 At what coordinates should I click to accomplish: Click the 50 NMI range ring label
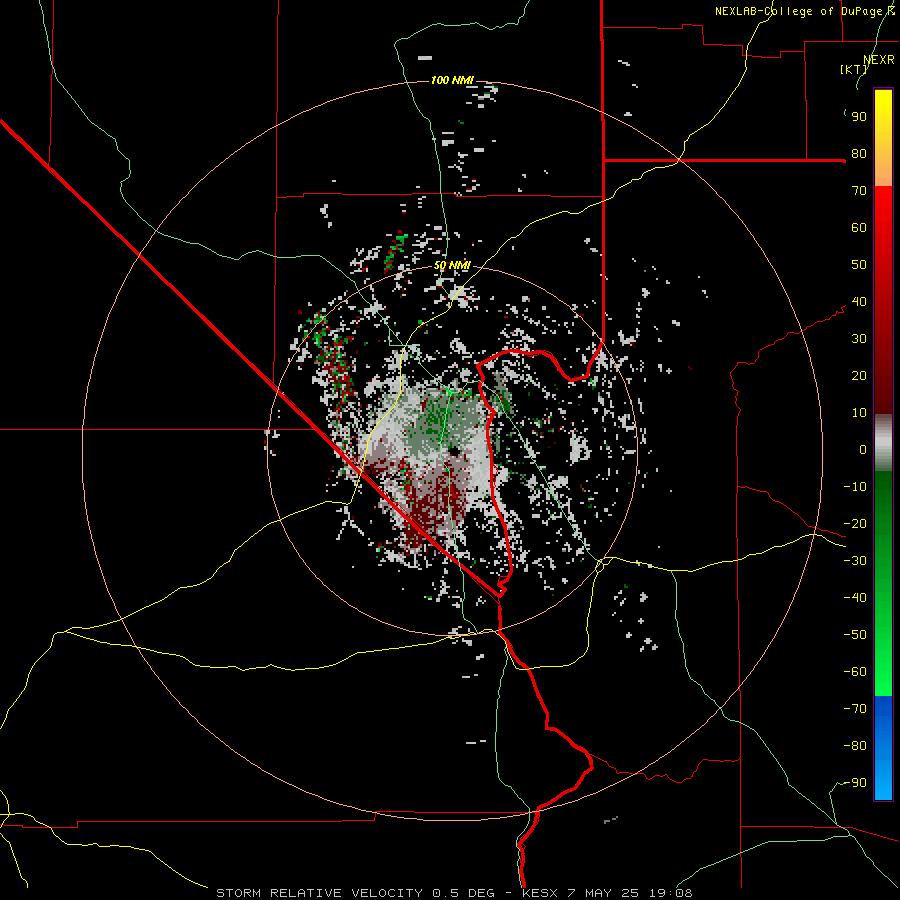click(x=452, y=265)
